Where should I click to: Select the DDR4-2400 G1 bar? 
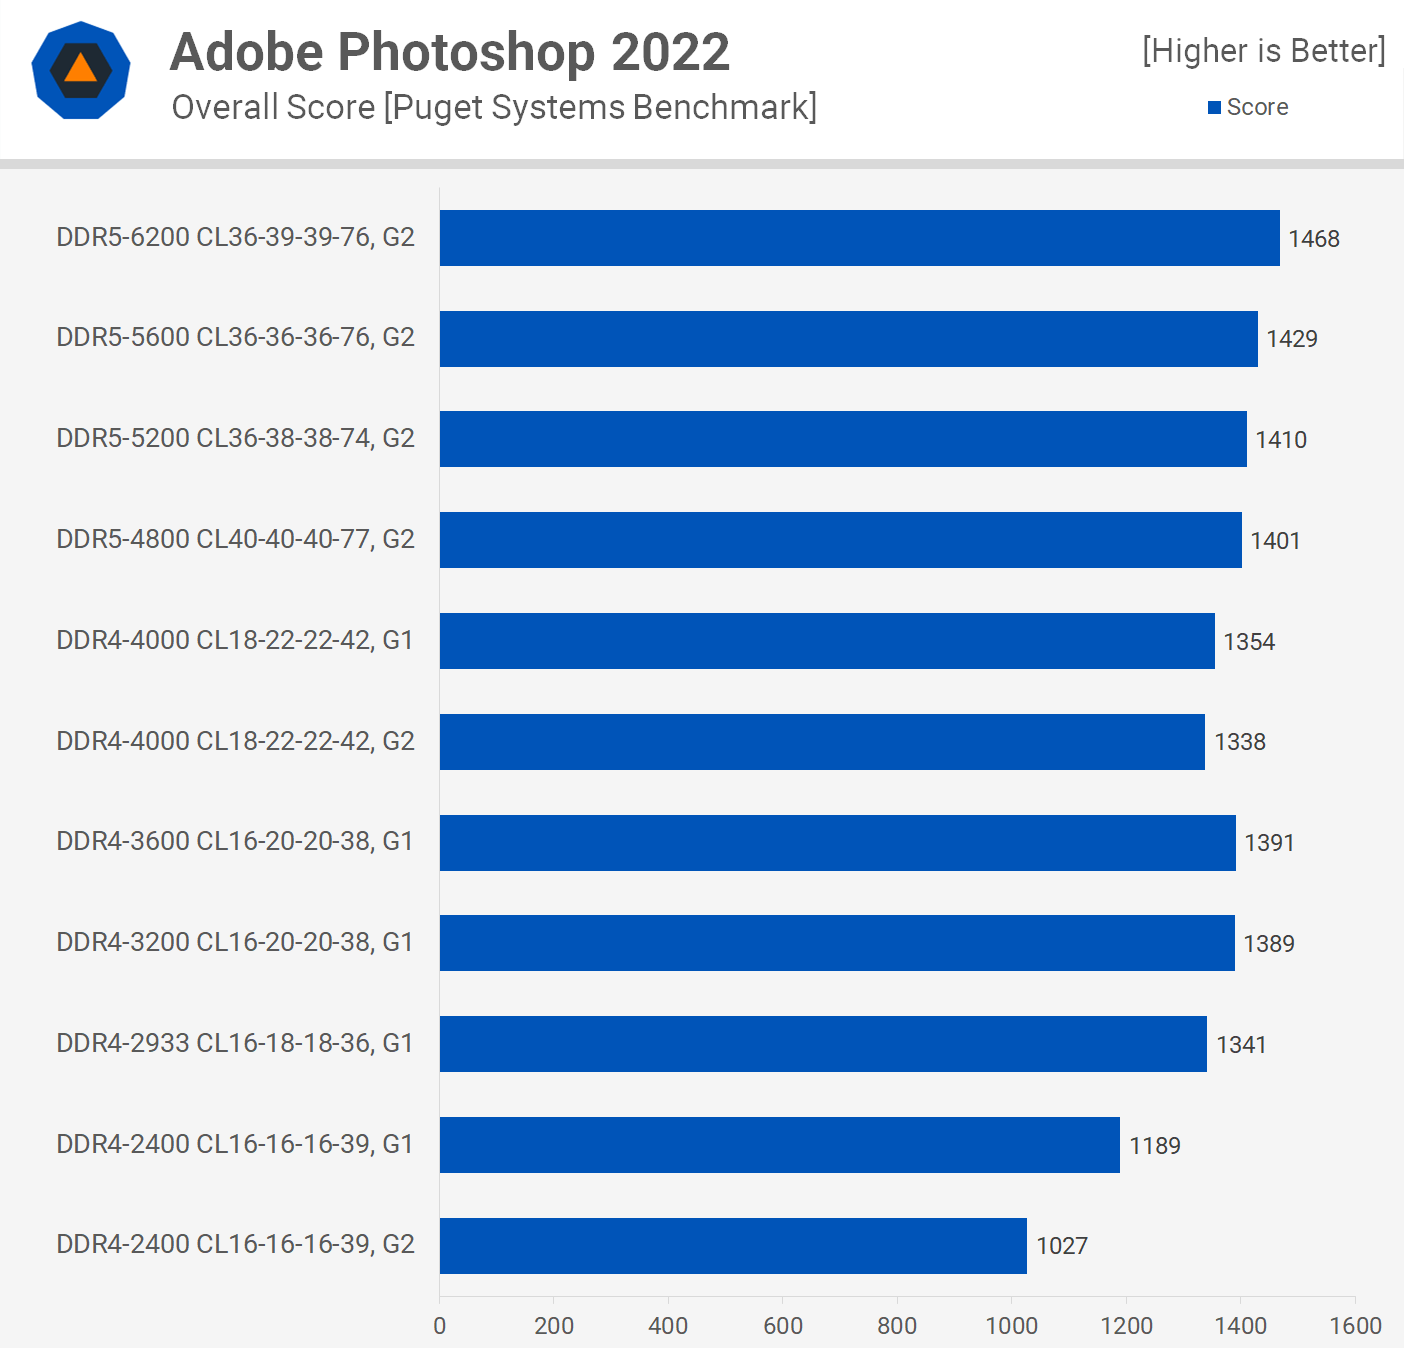pos(779,1145)
